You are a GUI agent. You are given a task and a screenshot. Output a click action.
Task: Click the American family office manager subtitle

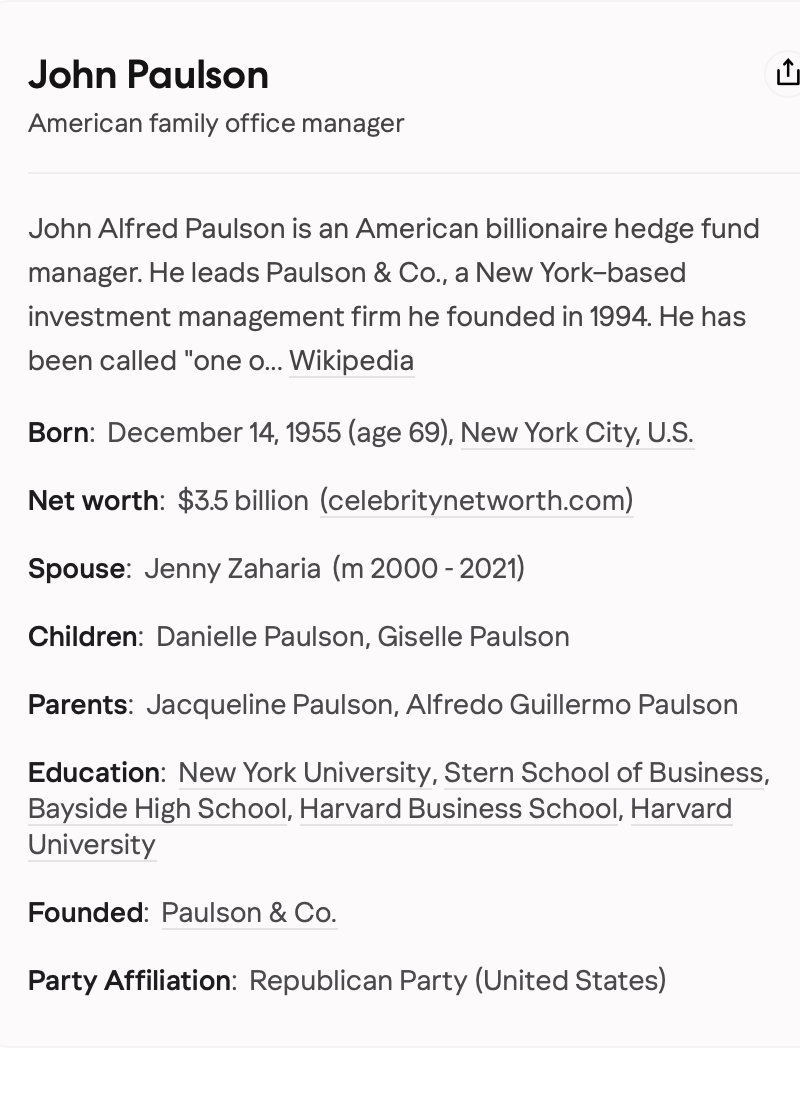tap(216, 123)
